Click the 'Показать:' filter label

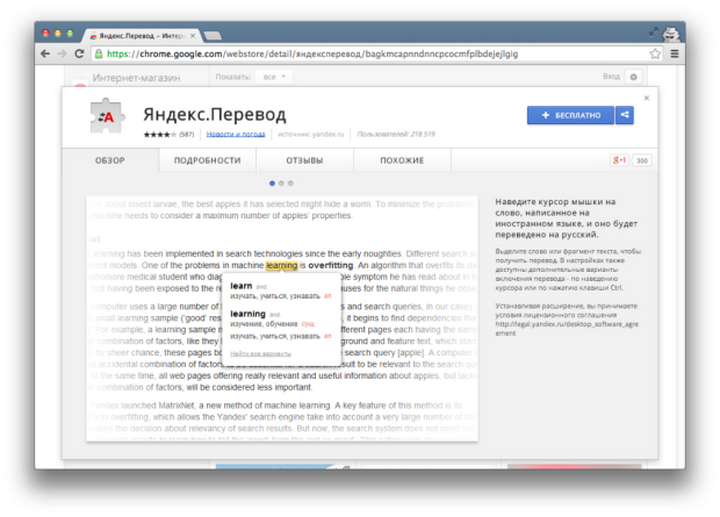click(233, 77)
